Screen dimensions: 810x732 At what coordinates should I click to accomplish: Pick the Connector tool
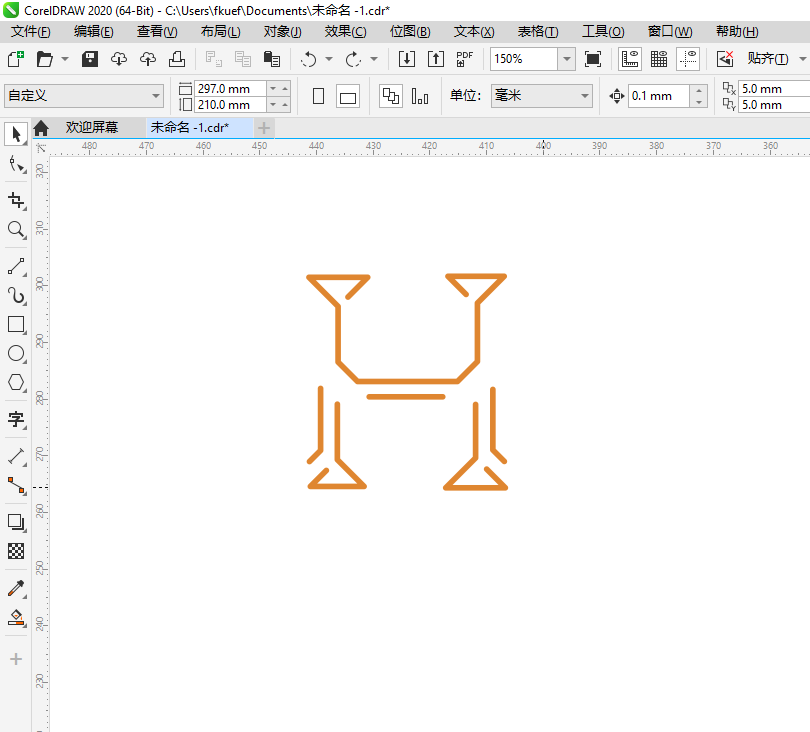click(16, 485)
